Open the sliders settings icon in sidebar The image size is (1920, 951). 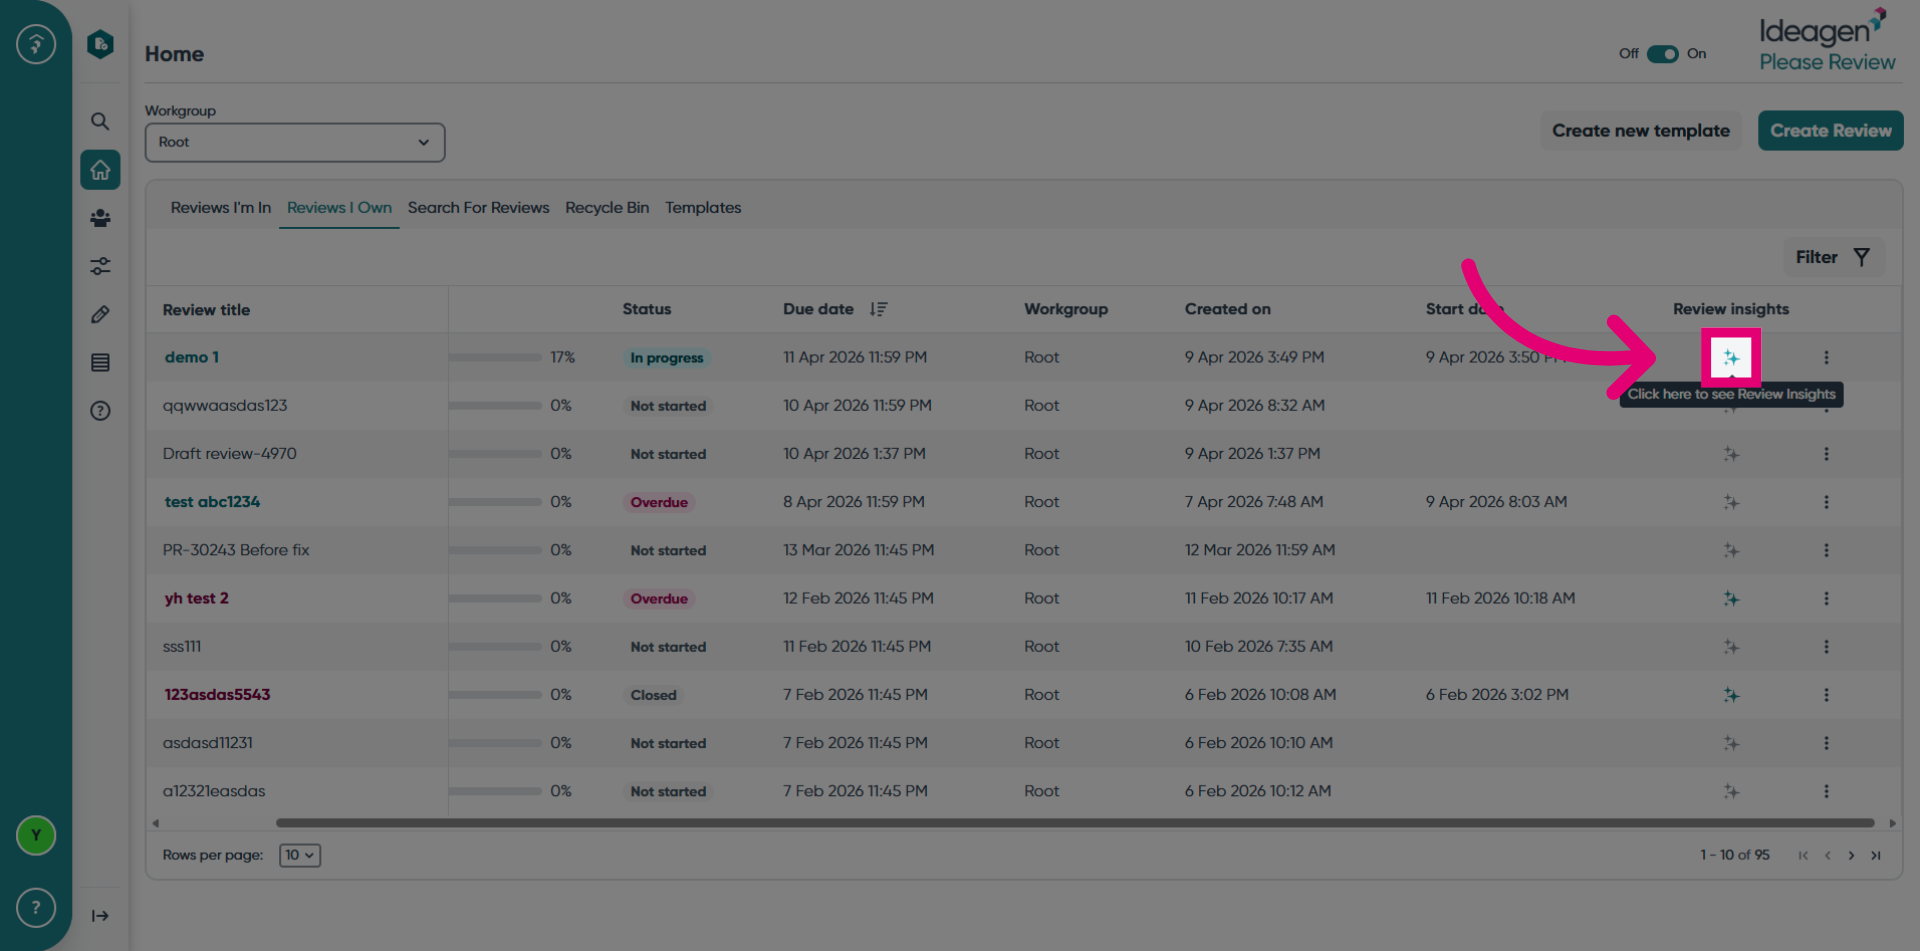click(x=100, y=266)
